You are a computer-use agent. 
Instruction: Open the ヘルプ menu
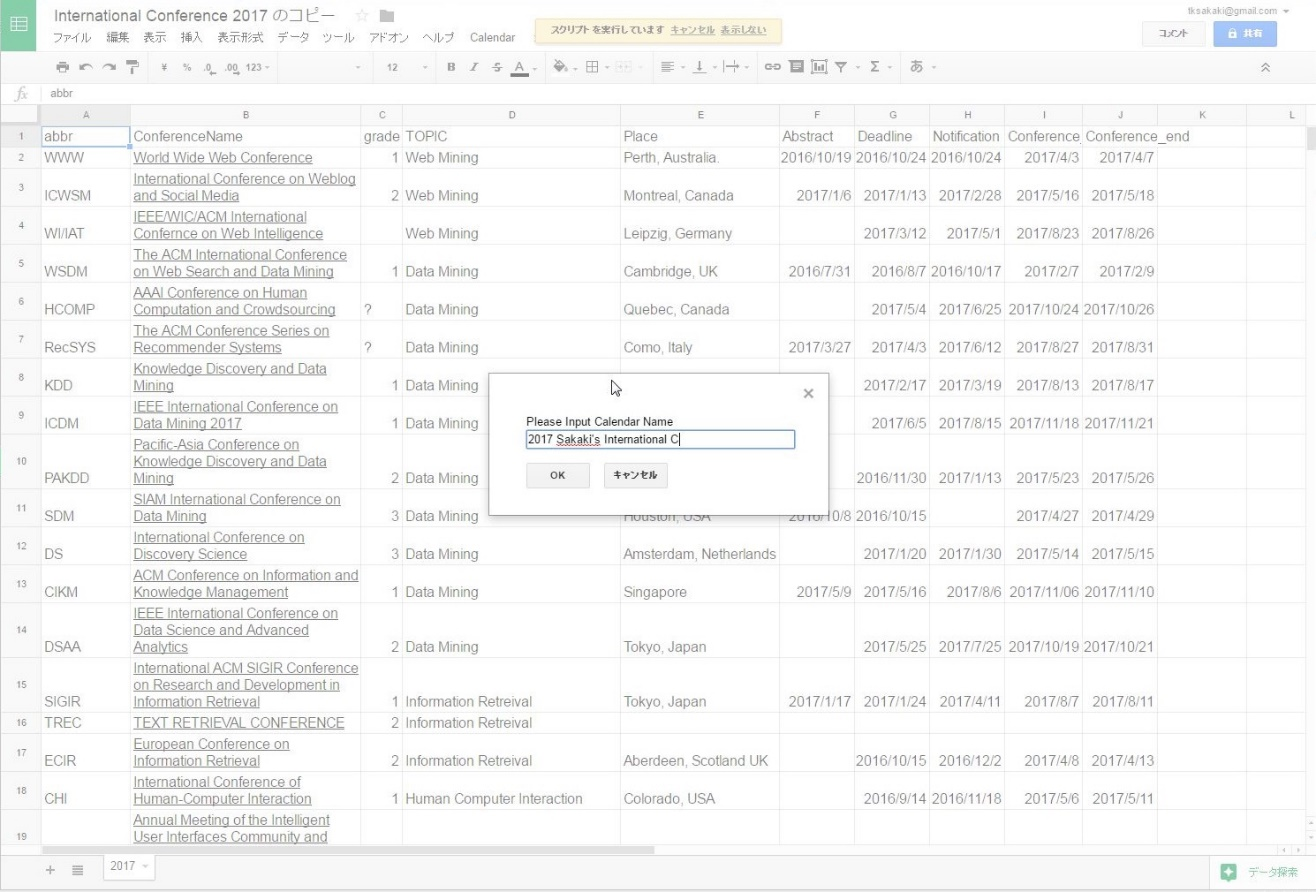pyautogui.click(x=438, y=37)
